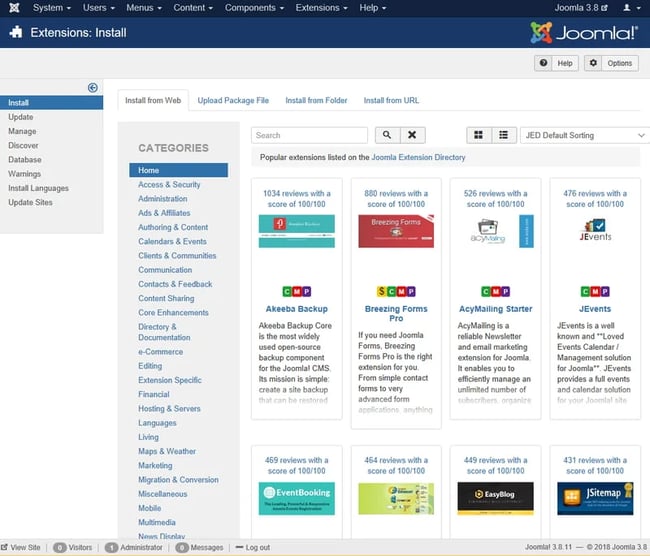Click the EventBooking banner thumbnail
650x556 pixels.
296,498
